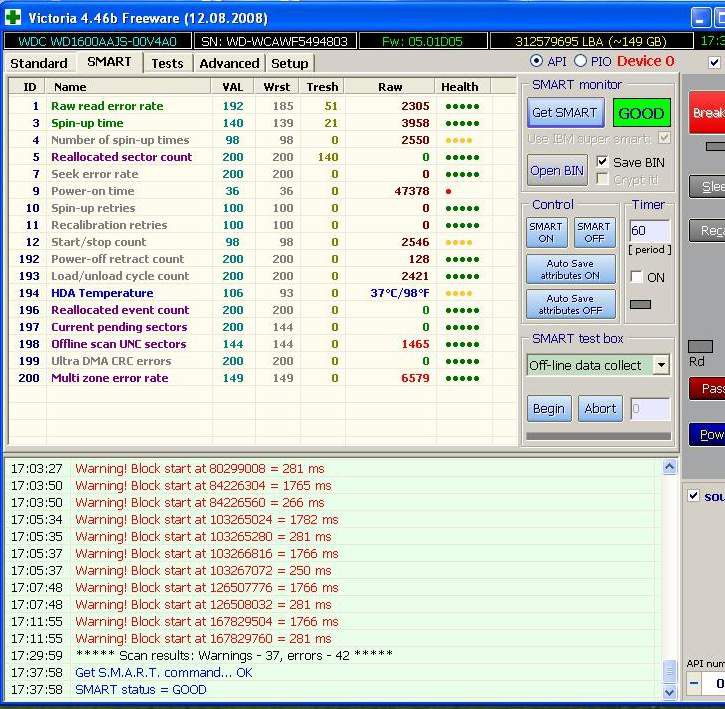This screenshot has width=725, height=709.
Task: Click the field next to Abort
Action: 650,409
